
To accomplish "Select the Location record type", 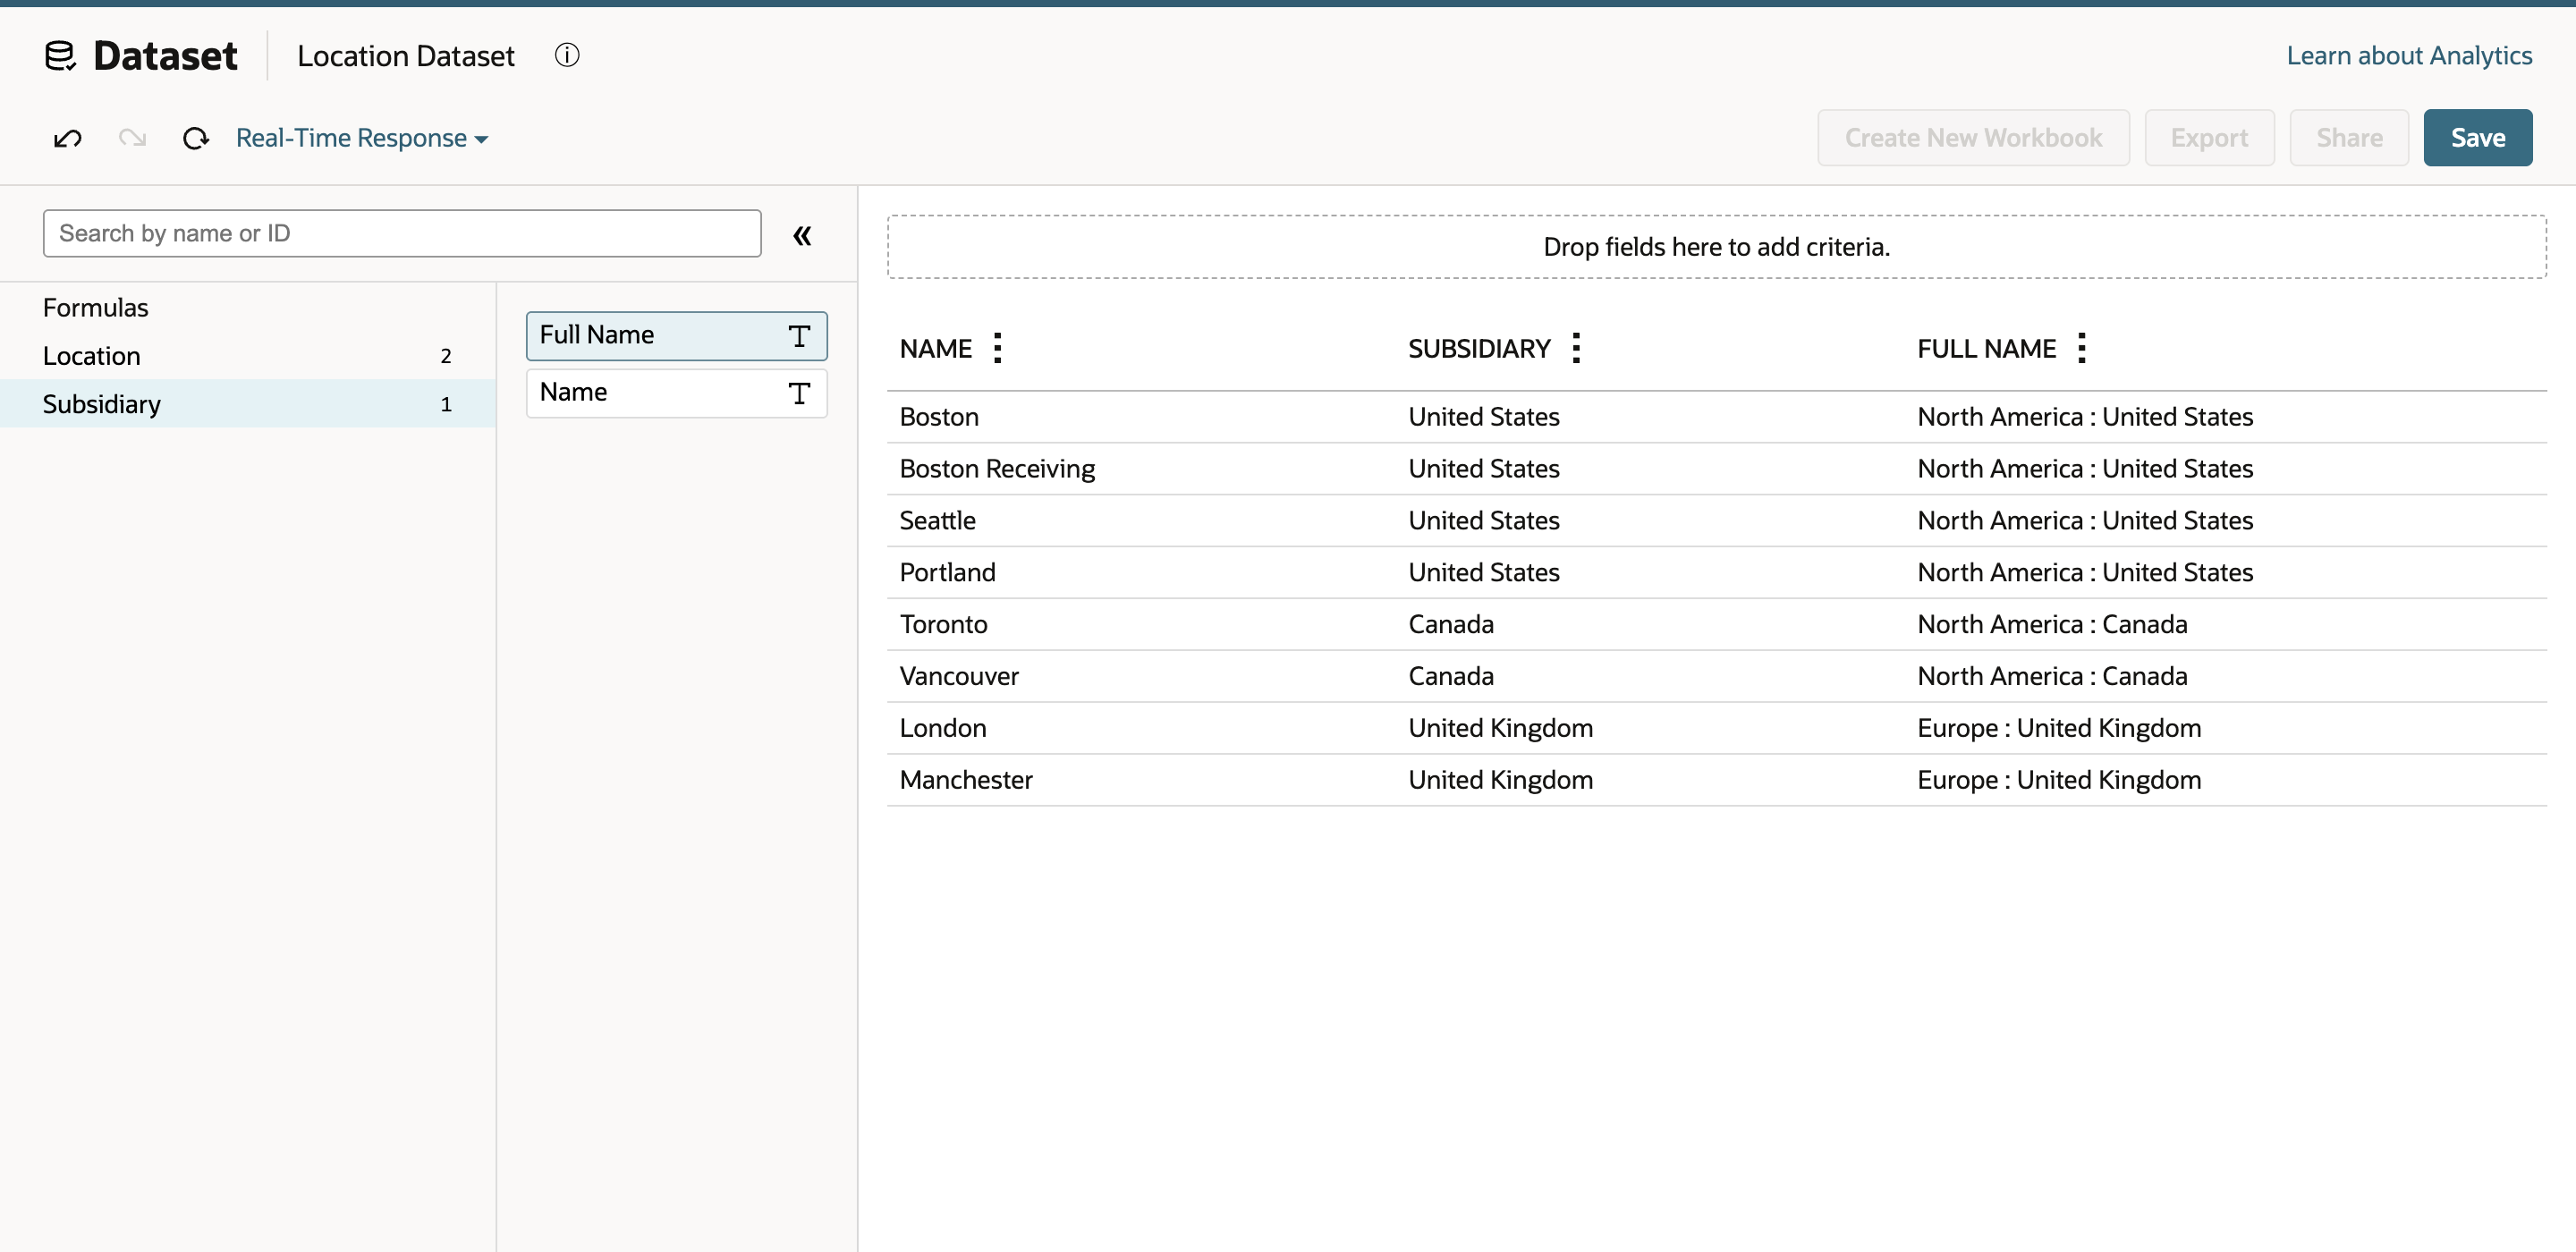I will pos(247,356).
